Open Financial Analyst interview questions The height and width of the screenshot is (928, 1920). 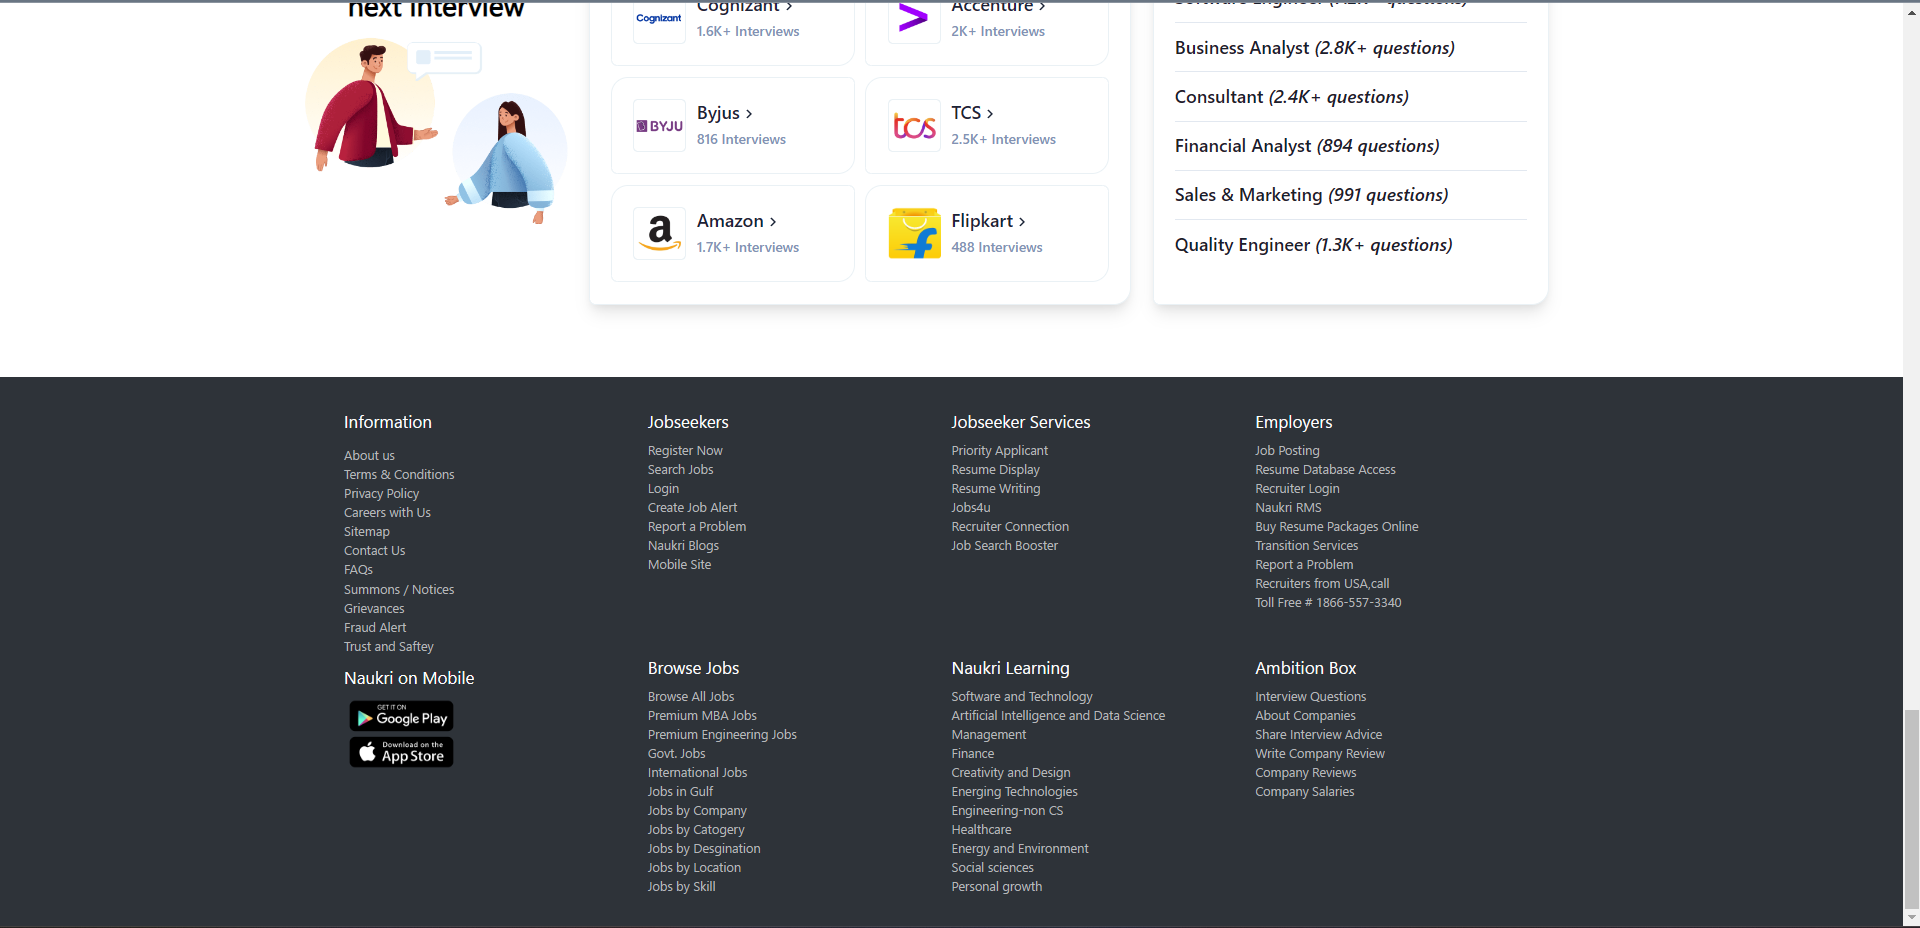[1307, 146]
